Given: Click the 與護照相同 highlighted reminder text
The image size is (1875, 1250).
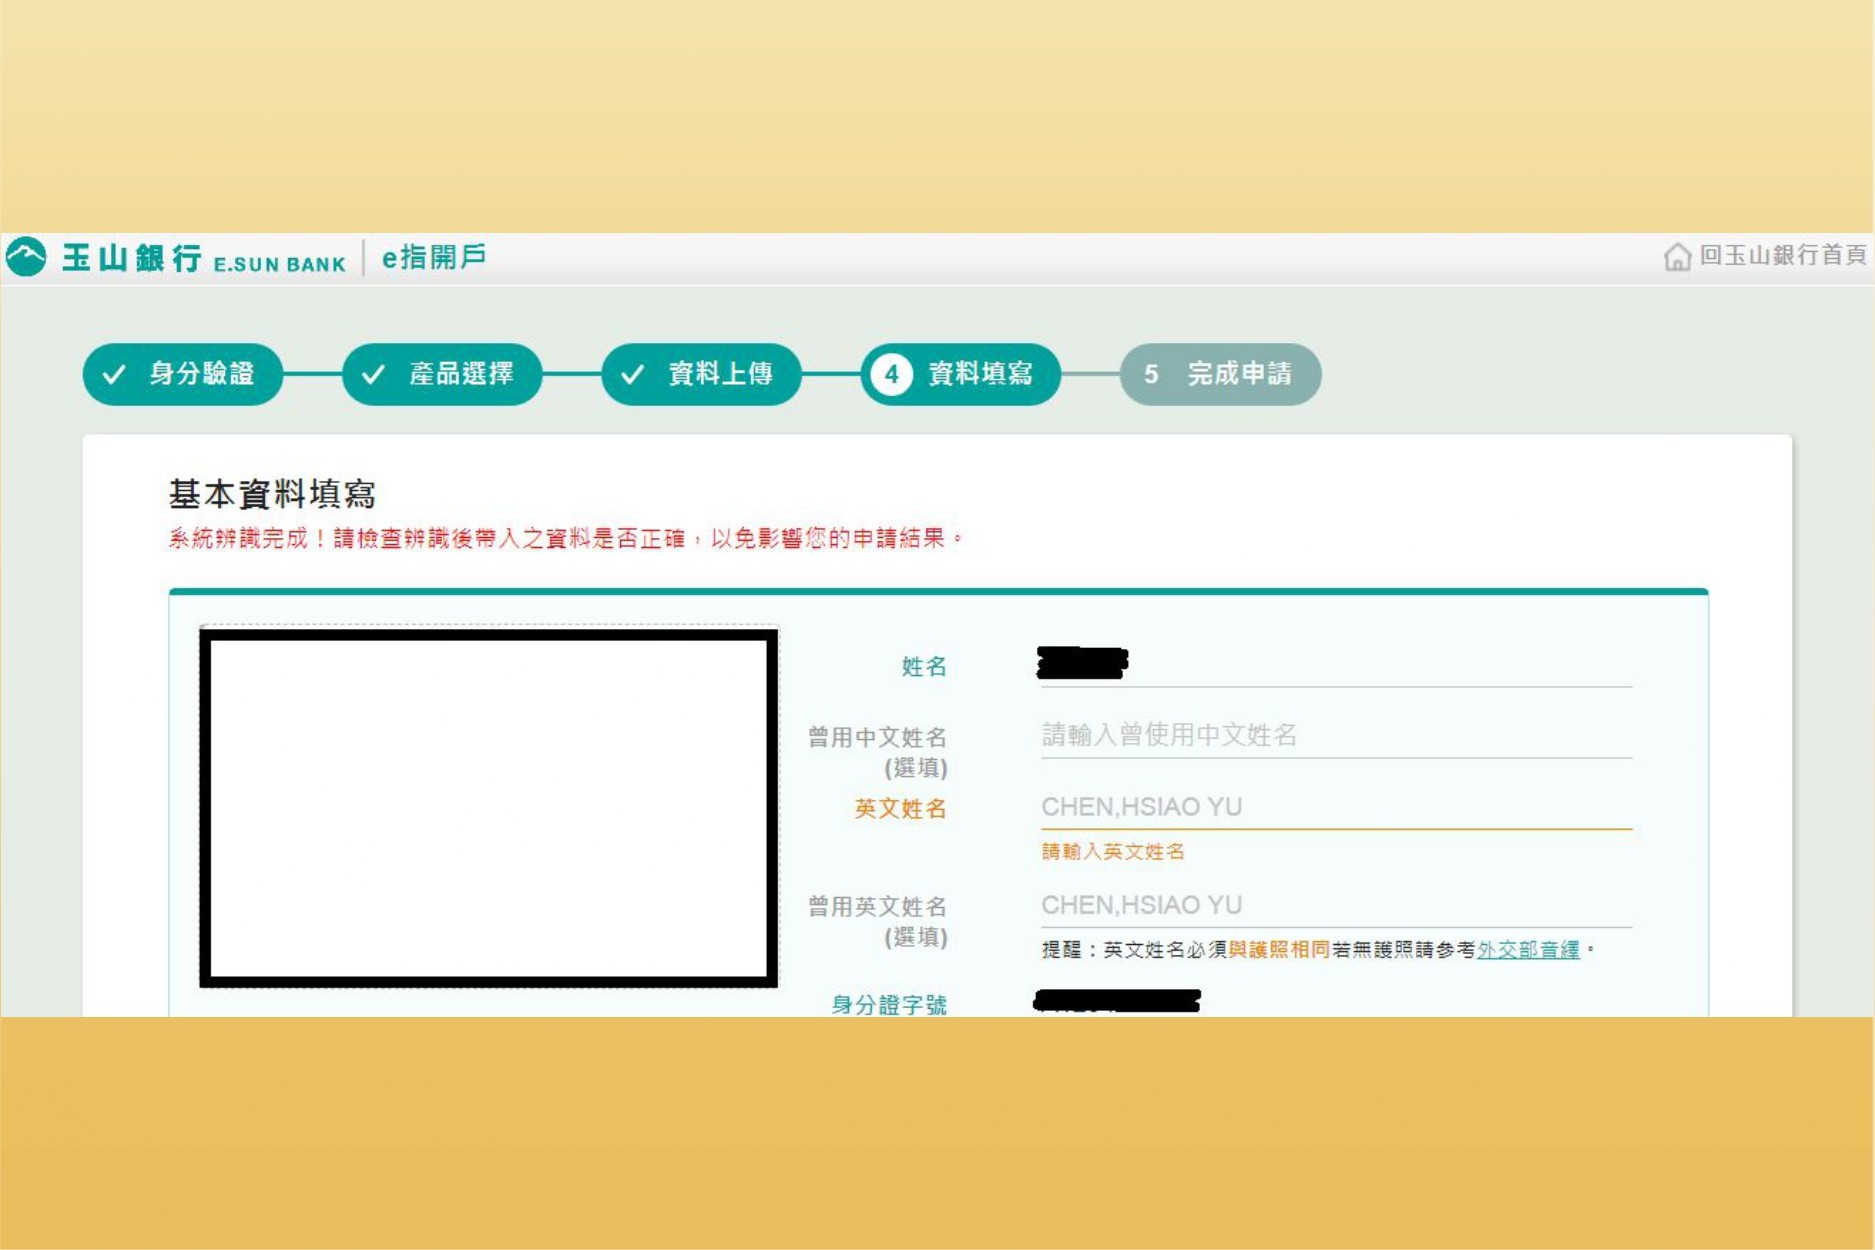Looking at the screenshot, I should point(1279,949).
